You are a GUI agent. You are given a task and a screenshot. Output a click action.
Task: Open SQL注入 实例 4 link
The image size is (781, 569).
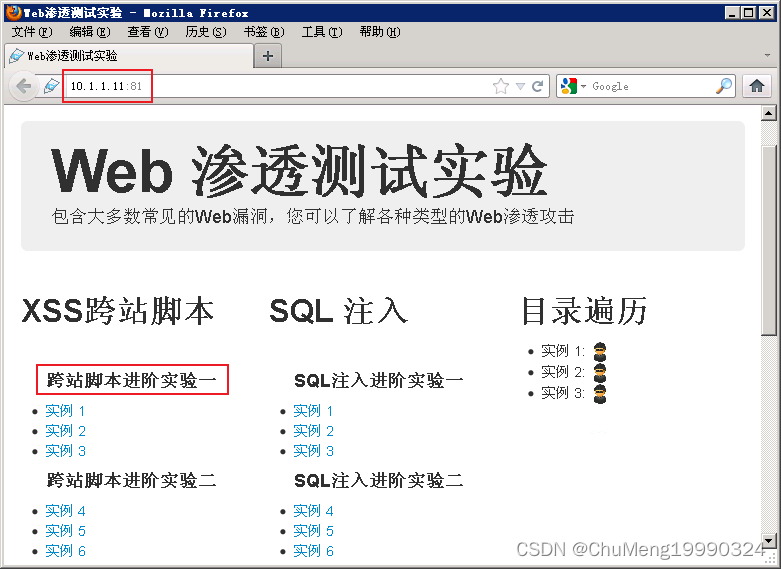coord(313,511)
